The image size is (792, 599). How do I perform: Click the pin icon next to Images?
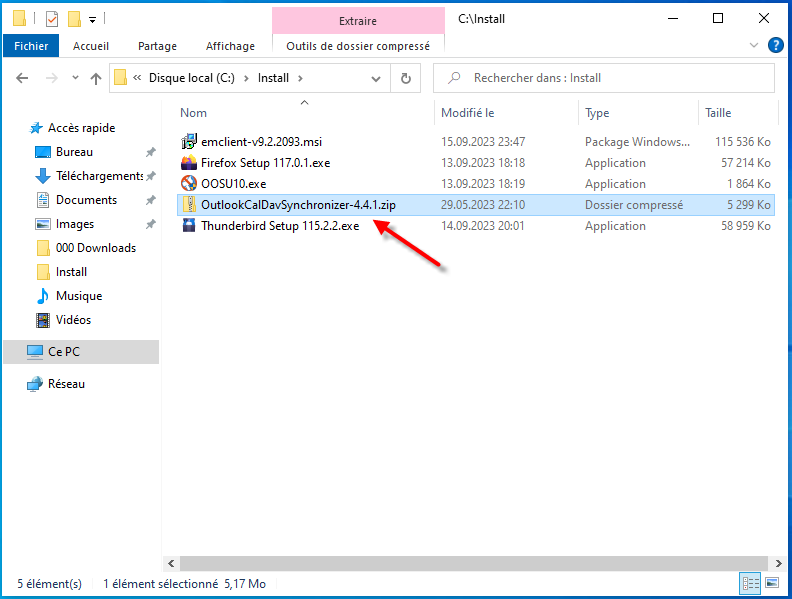(x=151, y=224)
